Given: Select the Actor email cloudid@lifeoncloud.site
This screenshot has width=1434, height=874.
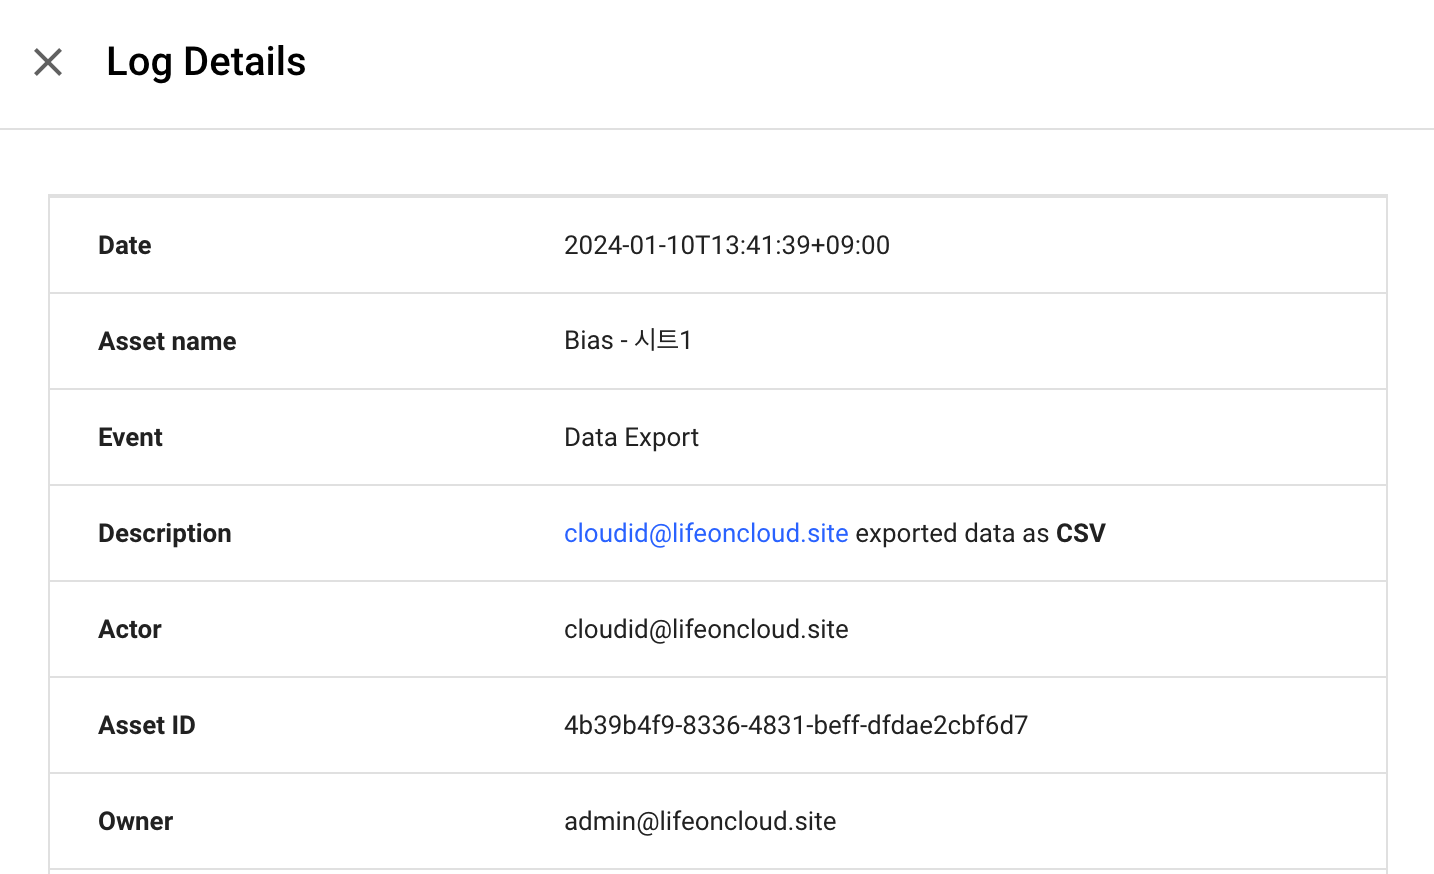Looking at the screenshot, I should tap(706, 629).
